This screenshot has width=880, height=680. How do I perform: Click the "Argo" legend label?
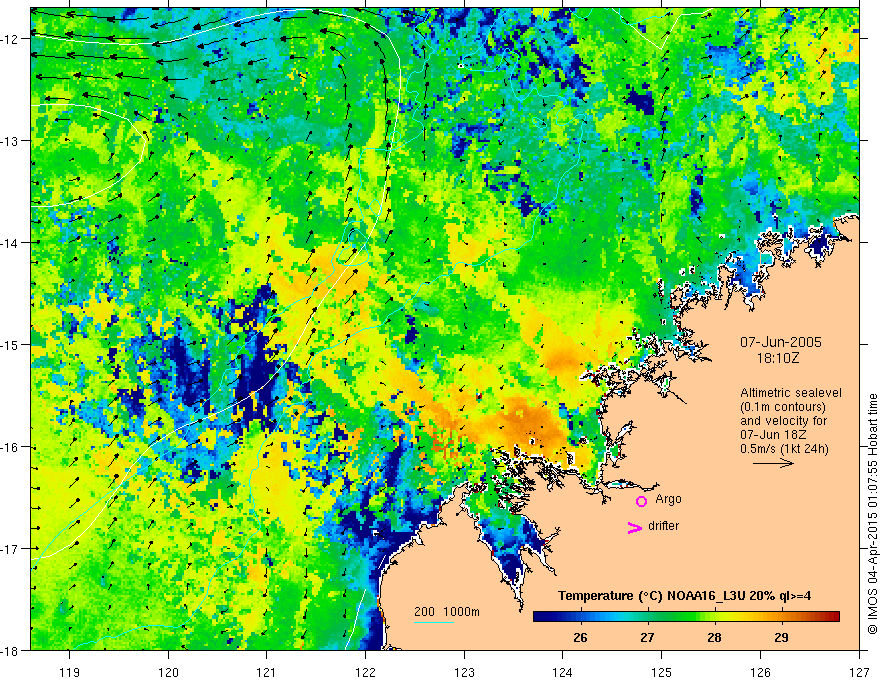click(x=668, y=499)
